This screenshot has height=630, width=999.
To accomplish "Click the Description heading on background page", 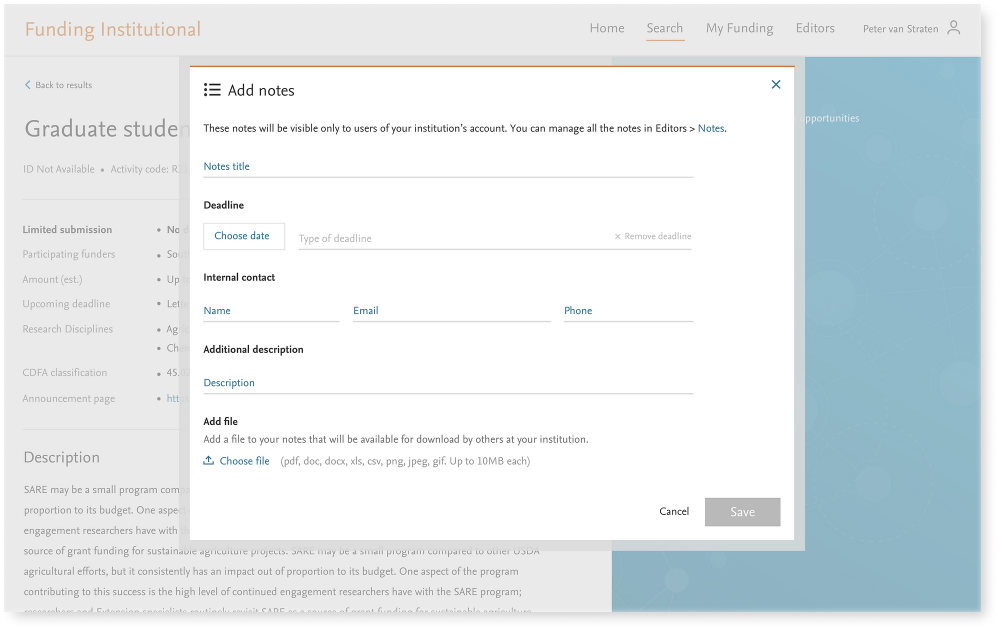I will pyautogui.click(x=61, y=457).
